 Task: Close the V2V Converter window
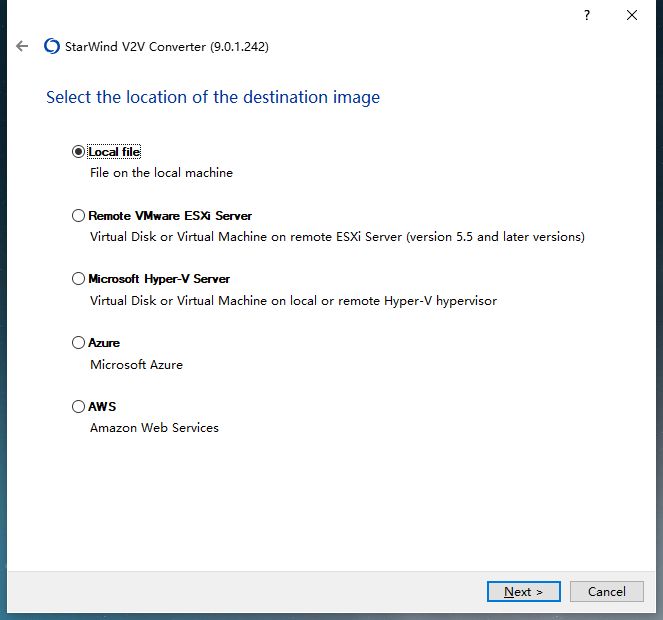(632, 15)
